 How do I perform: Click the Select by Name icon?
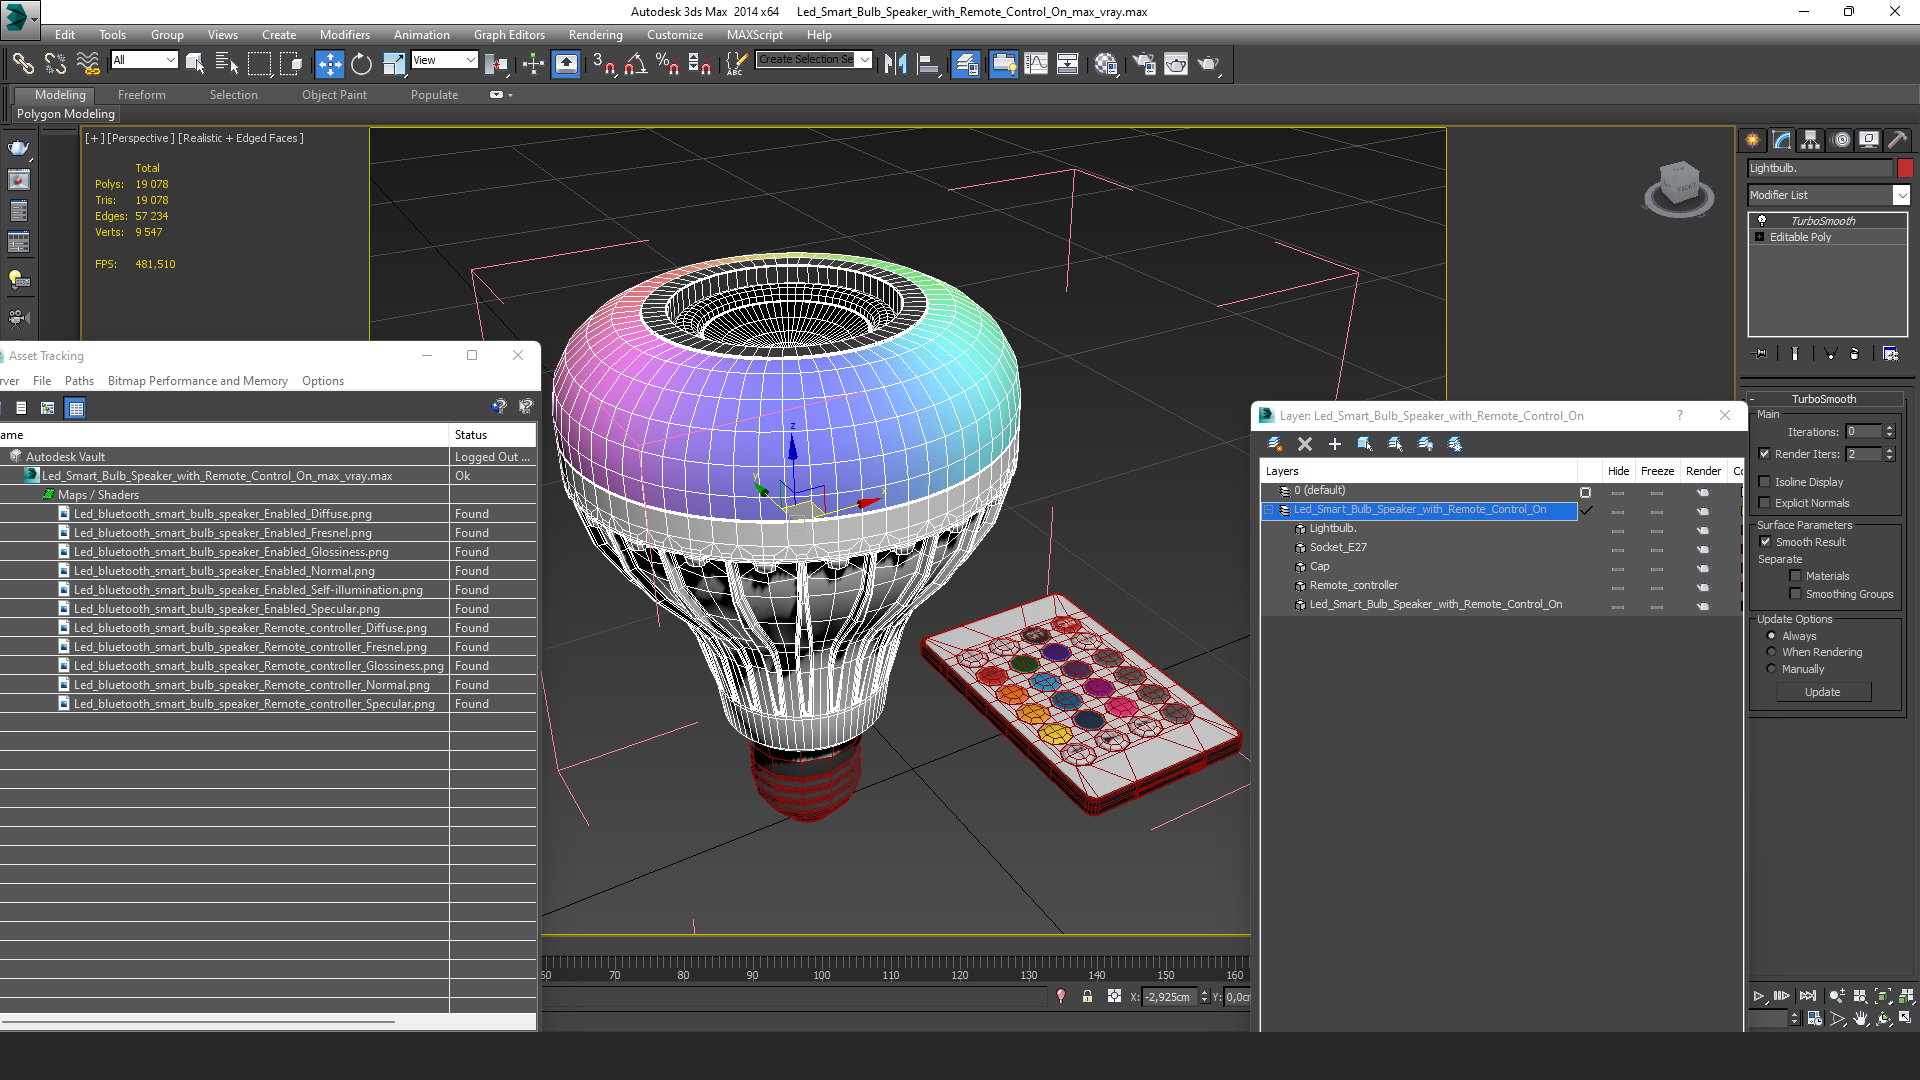[x=226, y=64]
